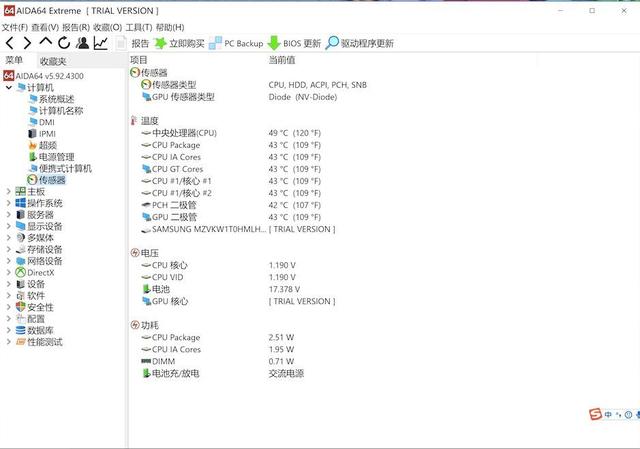The image size is (640, 449).
Task: Select IPMI in the tree
Action: [x=42, y=133]
